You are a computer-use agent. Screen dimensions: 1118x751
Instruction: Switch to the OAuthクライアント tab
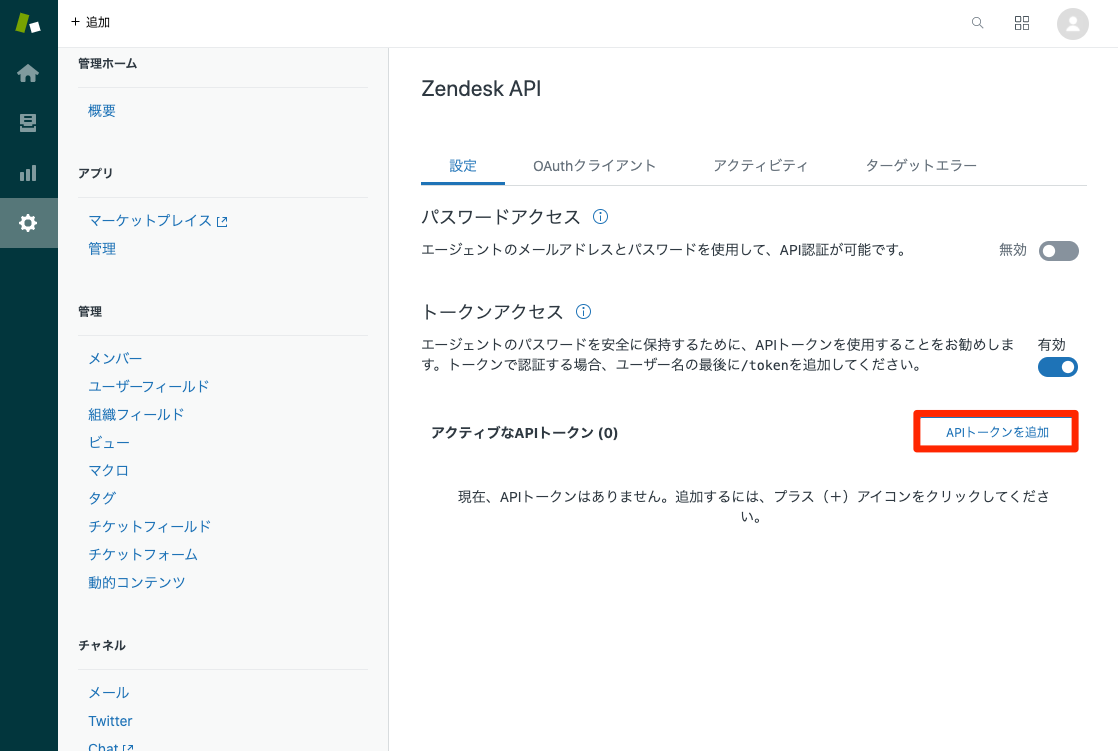[x=594, y=165]
